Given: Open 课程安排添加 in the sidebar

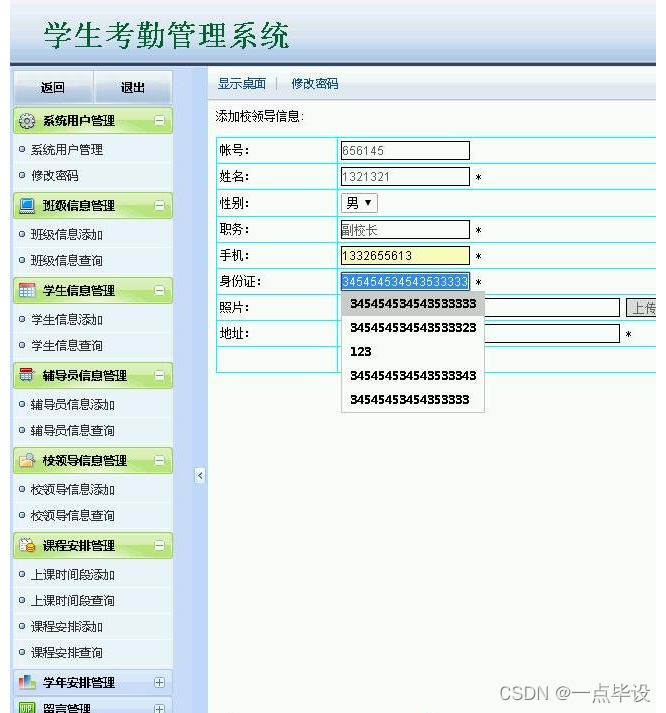Looking at the screenshot, I should (x=67, y=627).
